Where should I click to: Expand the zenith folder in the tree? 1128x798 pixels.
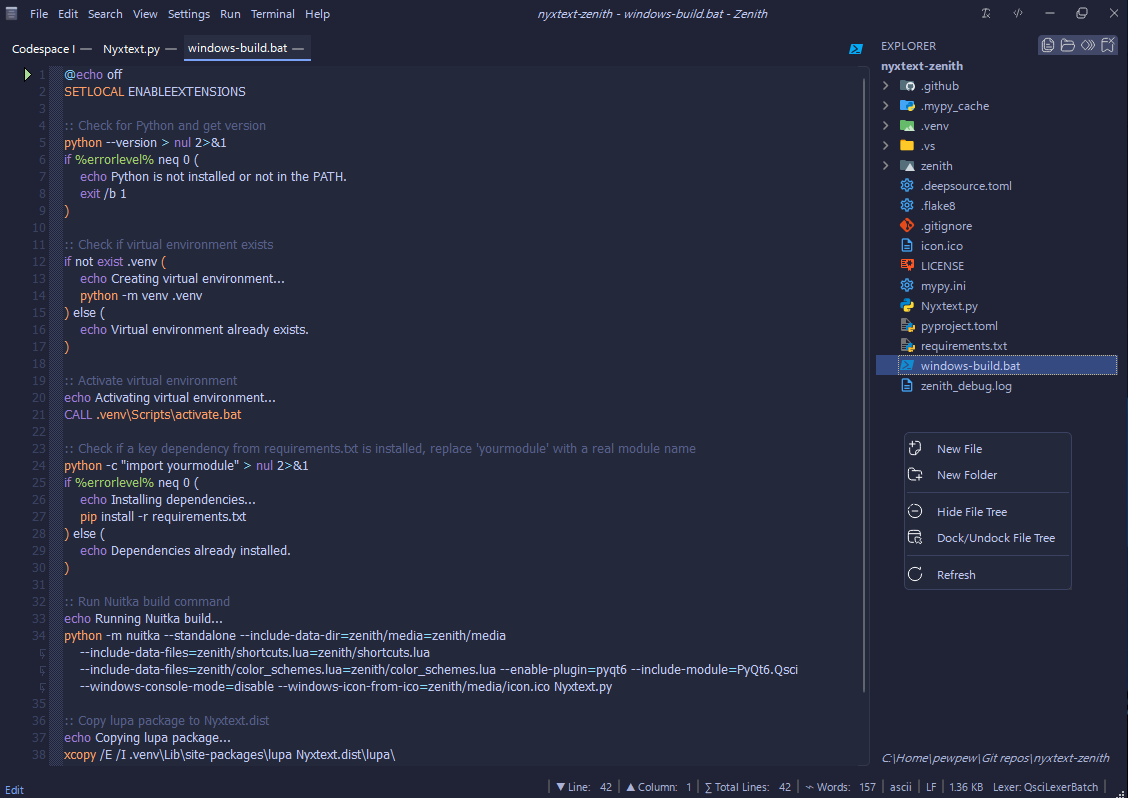click(x=886, y=166)
